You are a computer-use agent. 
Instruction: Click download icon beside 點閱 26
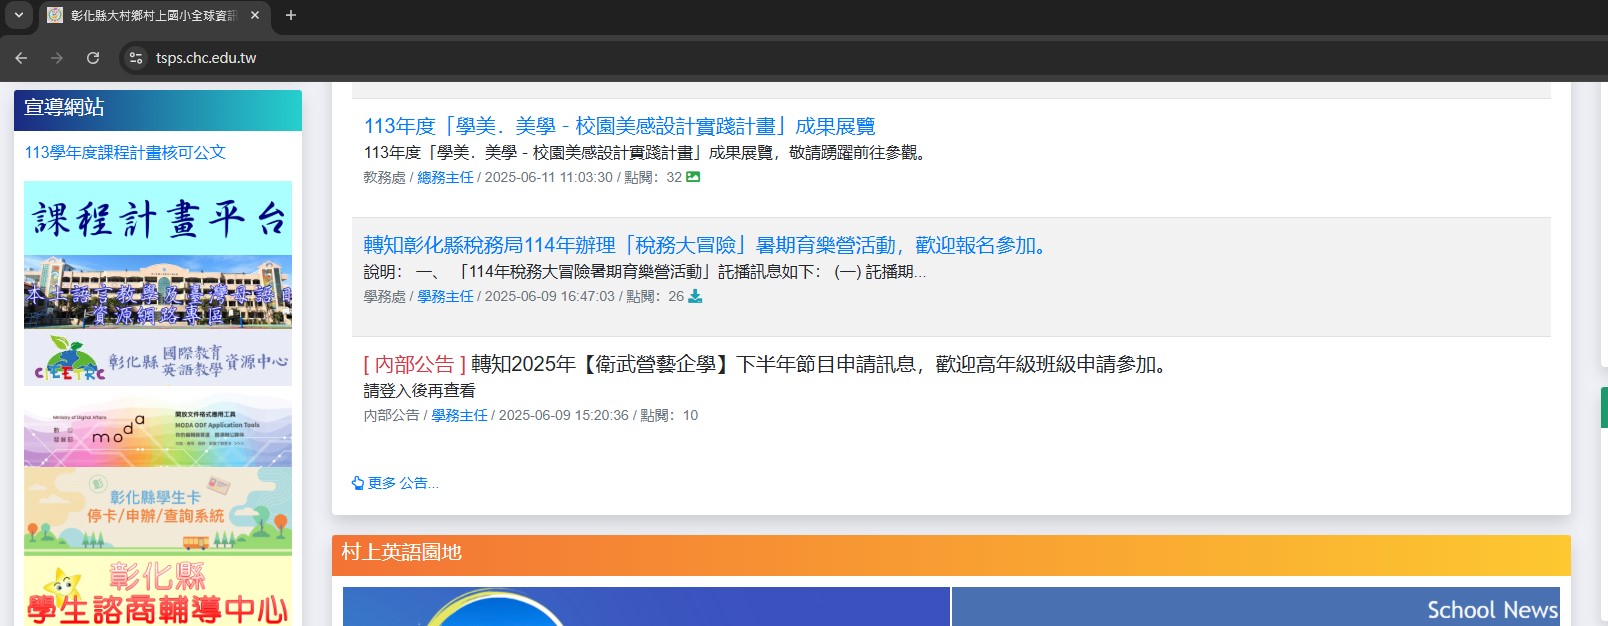pyautogui.click(x=695, y=296)
